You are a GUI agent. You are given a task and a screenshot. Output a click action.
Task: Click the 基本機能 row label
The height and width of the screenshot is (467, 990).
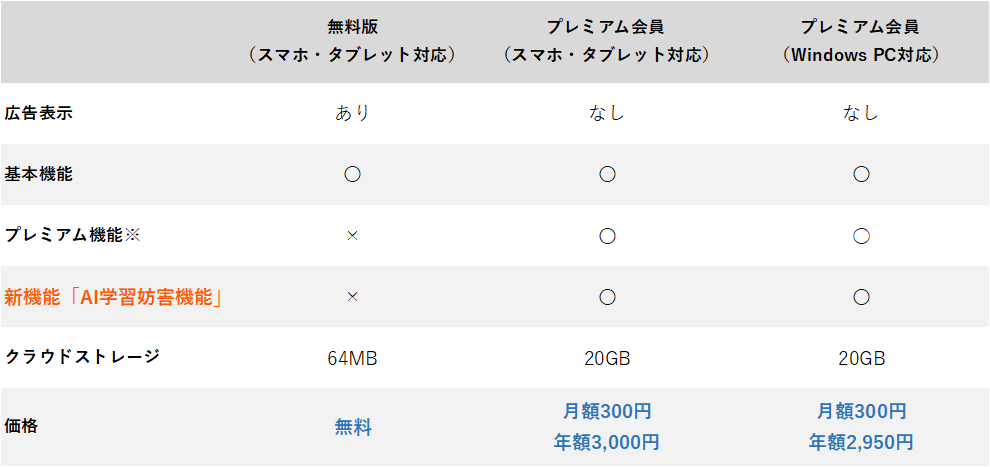[39, 174]
